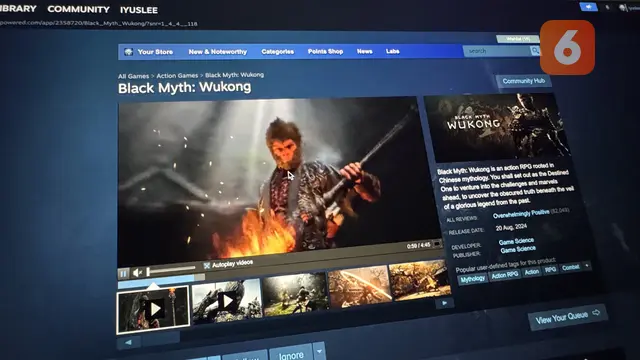The width and height of the screenshot is (640, 360).
Task: Open the Community Hub
Action: [524, 81]
